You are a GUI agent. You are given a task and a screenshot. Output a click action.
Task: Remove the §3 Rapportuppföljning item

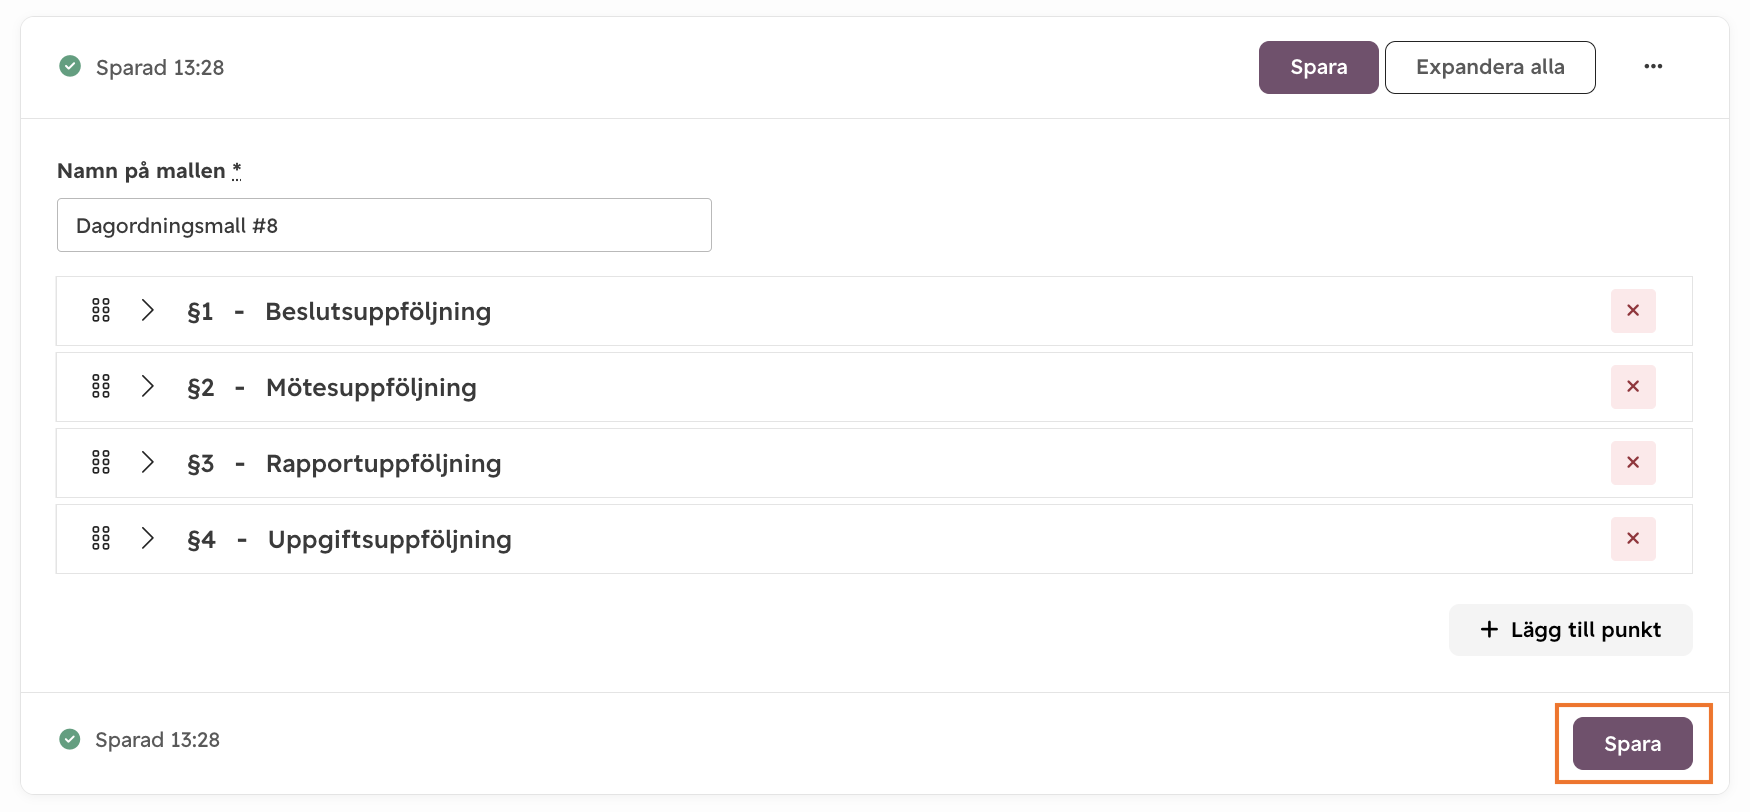point(1633,463)
